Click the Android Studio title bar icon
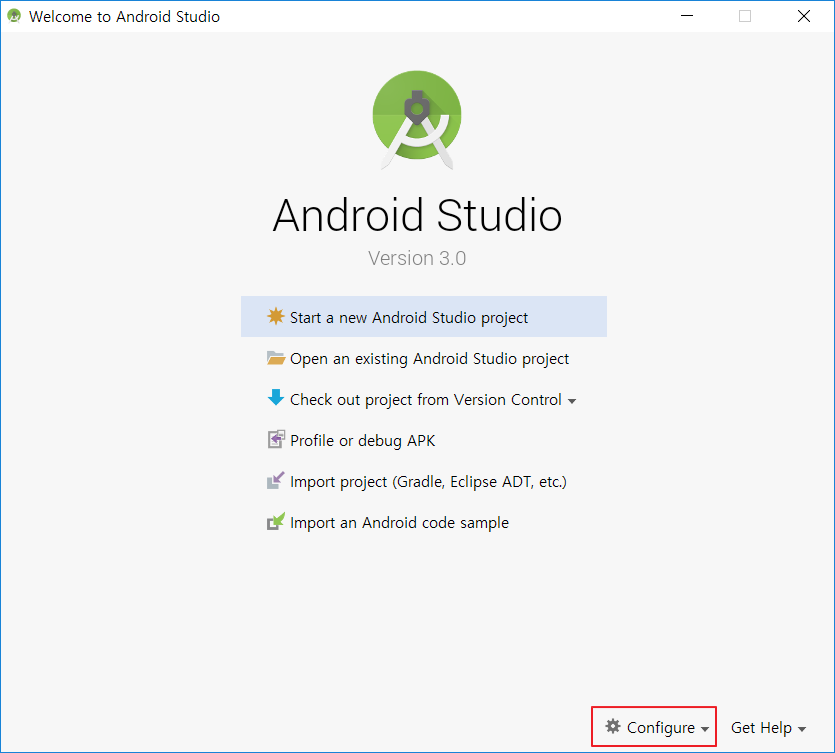Viewport: 835px width, 753px height. 14,16
